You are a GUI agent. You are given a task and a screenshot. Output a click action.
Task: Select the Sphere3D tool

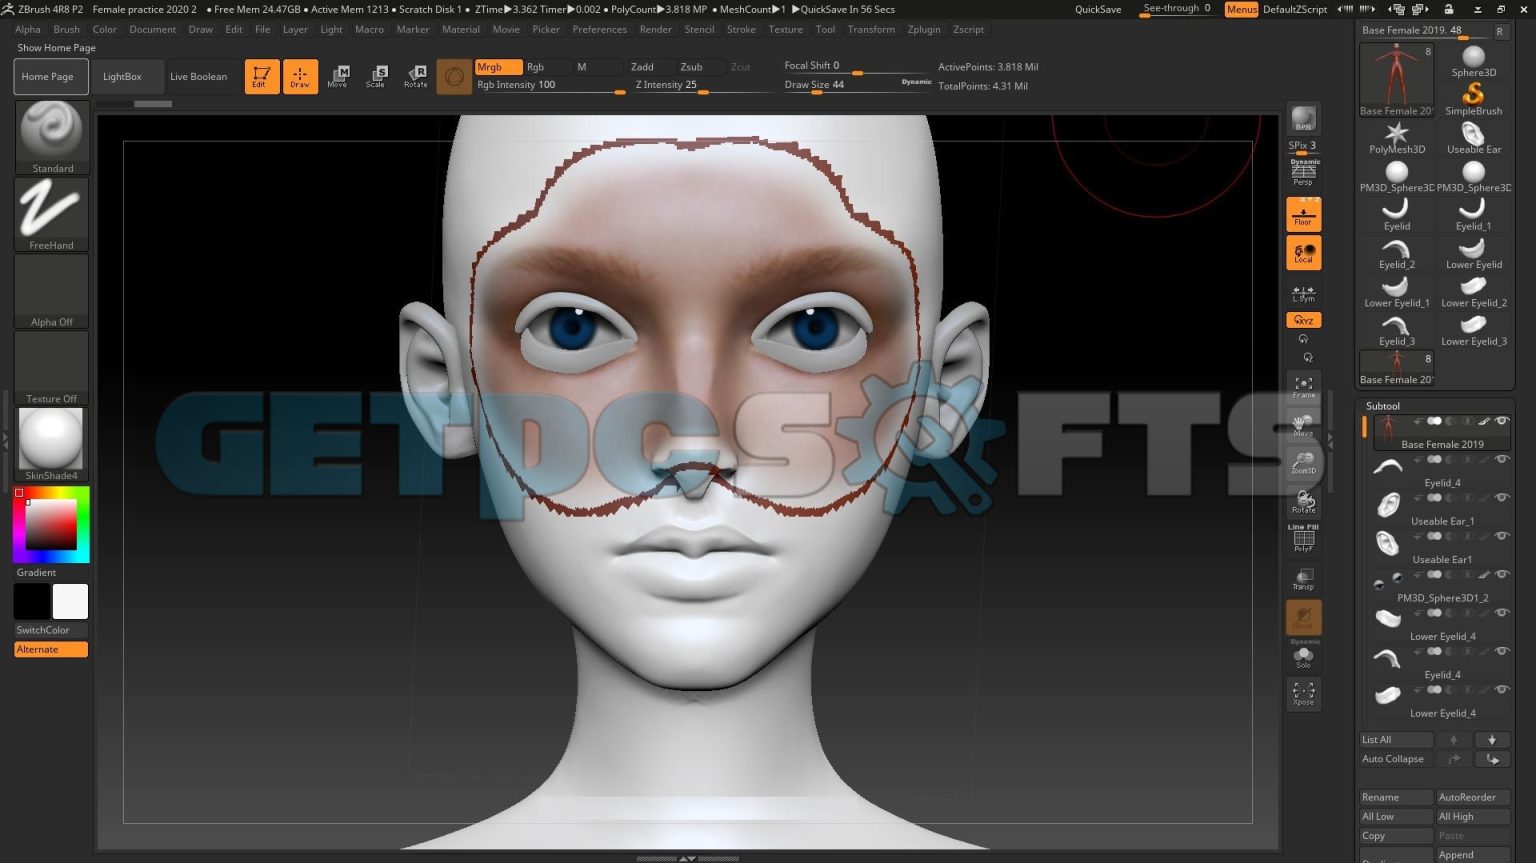pos(1473,62)
